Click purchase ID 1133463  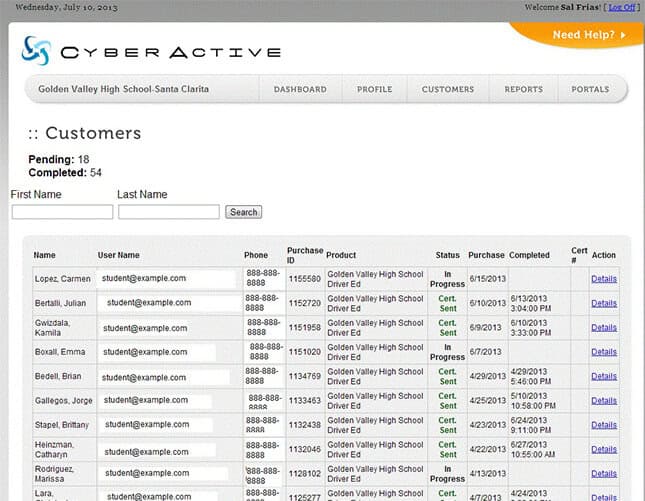coord(304,400)
